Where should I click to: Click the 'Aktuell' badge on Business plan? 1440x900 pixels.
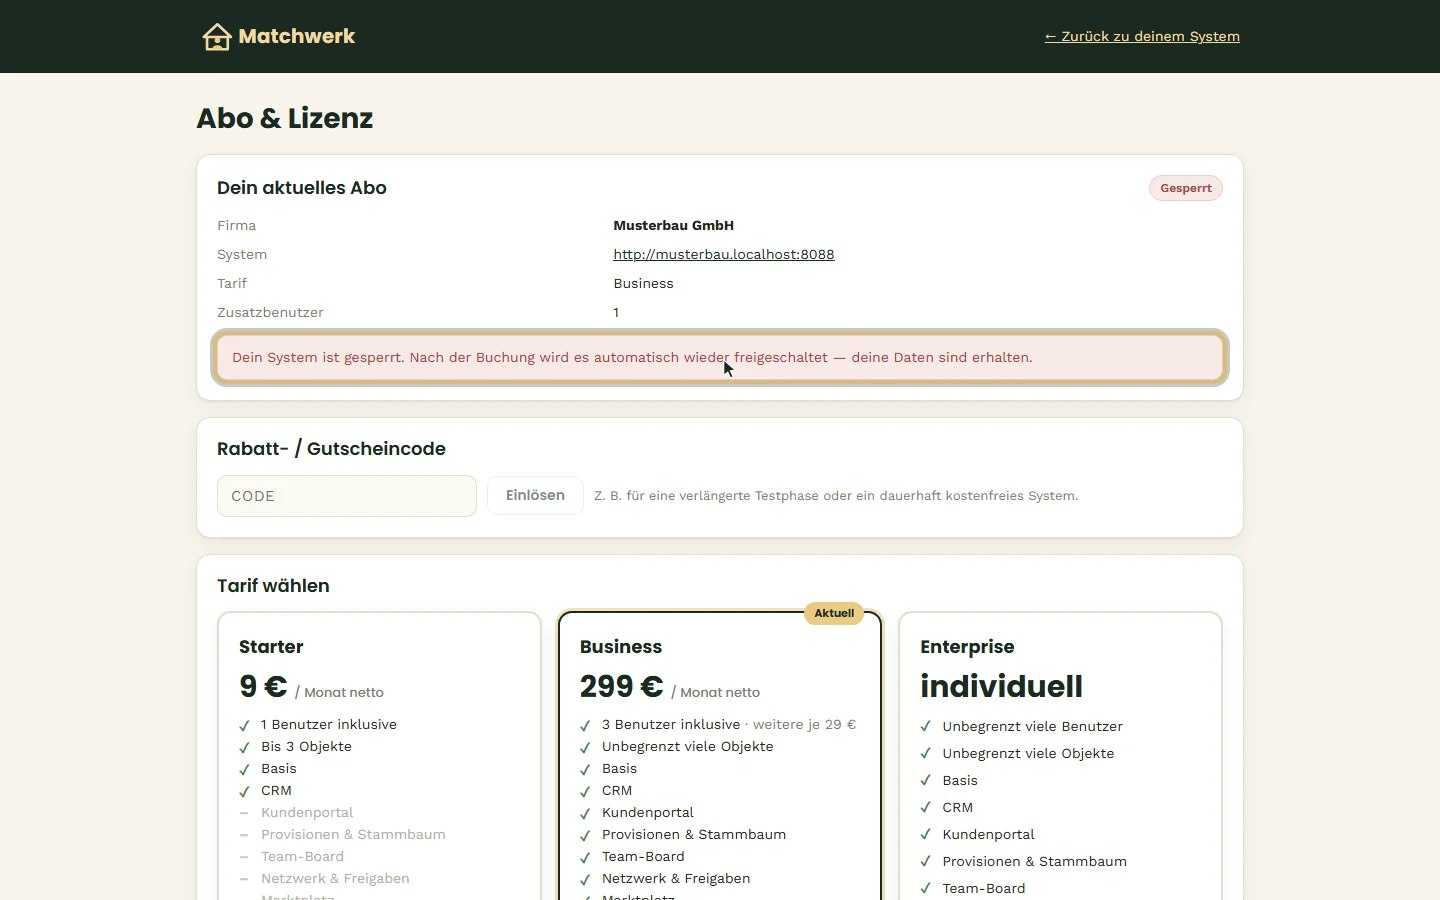click(834, 613)
